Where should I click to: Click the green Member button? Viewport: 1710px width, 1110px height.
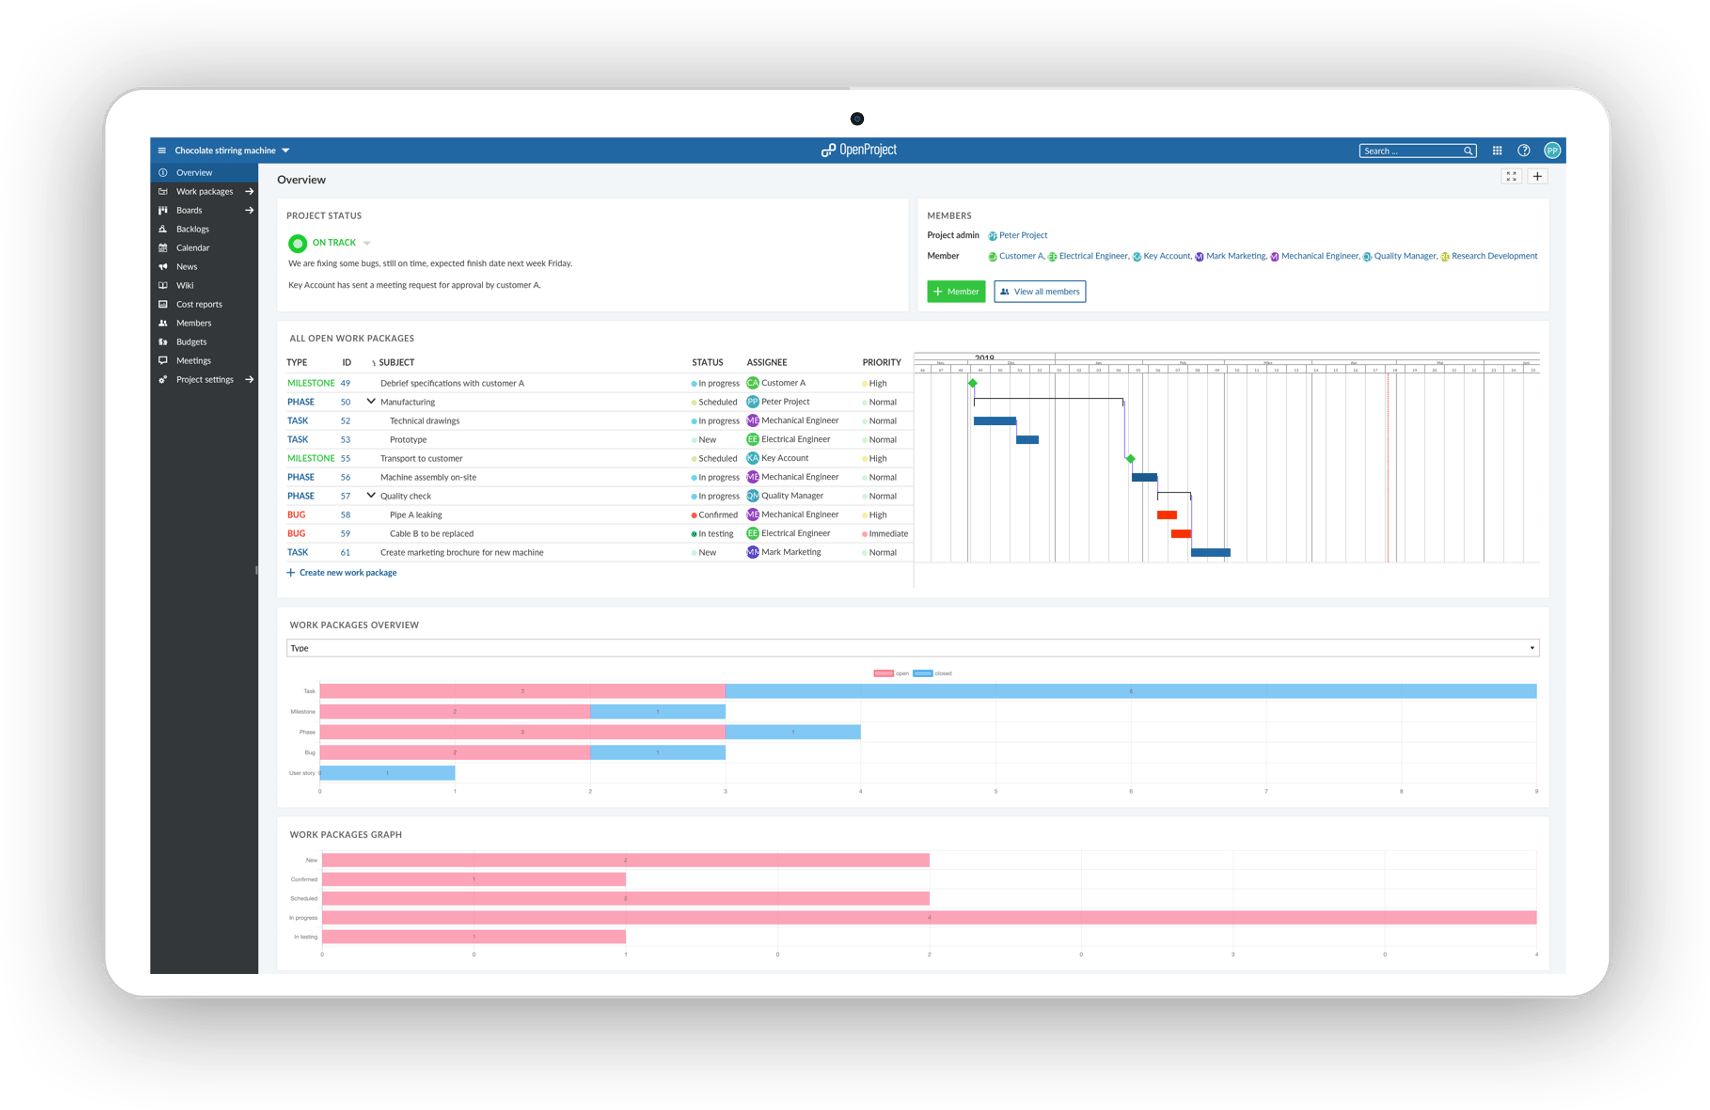pyautogui.click(x=956, y=292)
